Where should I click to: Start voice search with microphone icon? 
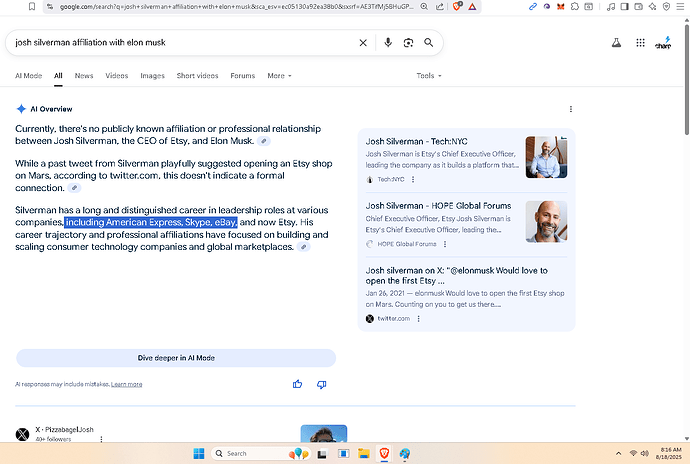click(388, 42)
